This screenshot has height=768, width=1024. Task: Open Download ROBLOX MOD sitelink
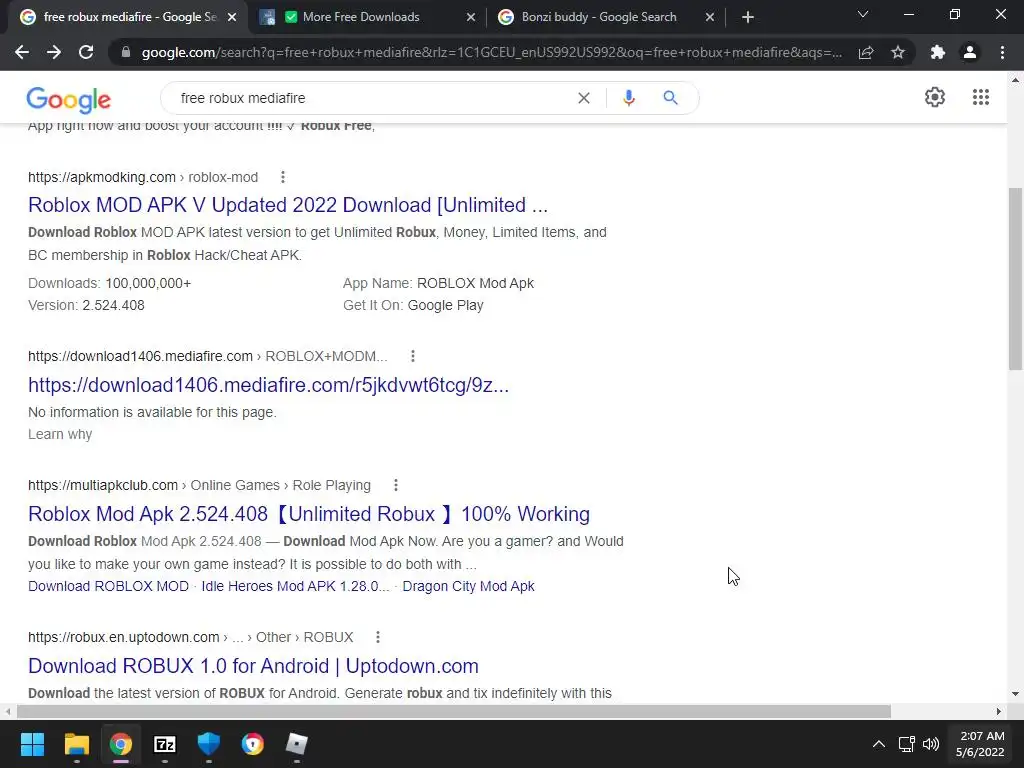[108, 586]
